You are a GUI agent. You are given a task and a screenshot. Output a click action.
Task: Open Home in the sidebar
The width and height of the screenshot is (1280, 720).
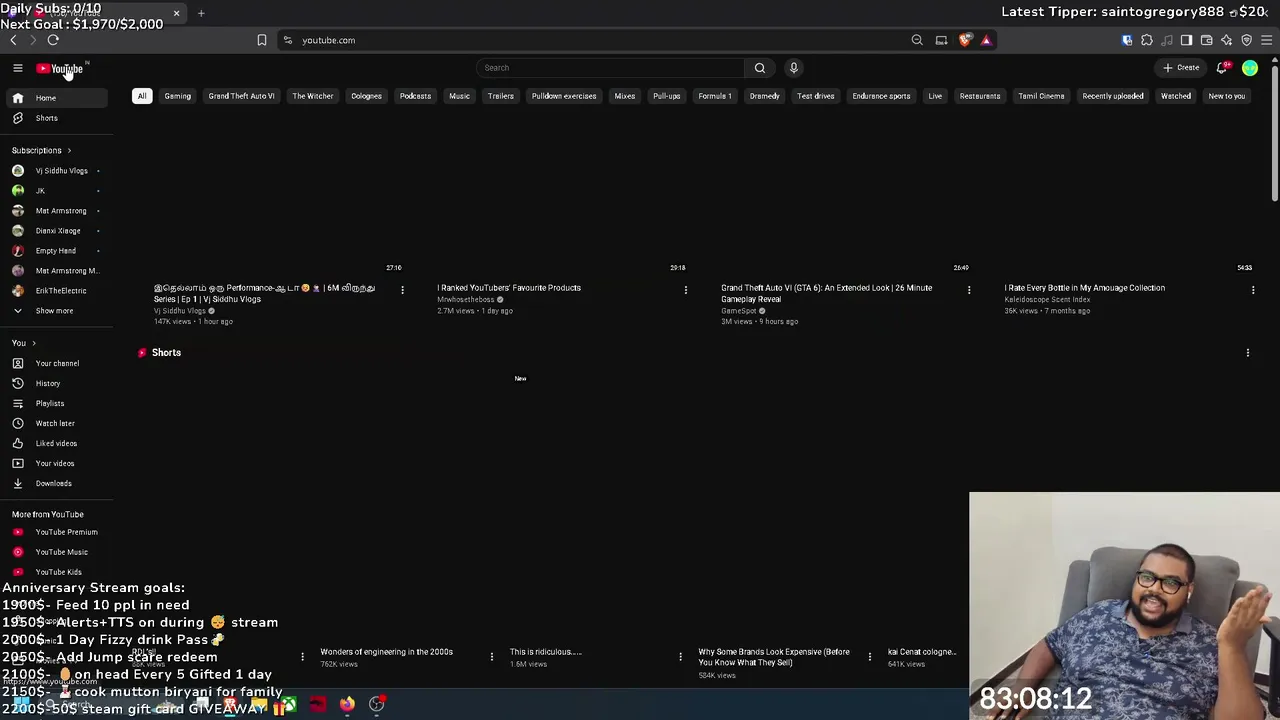(x=56, y=98)
